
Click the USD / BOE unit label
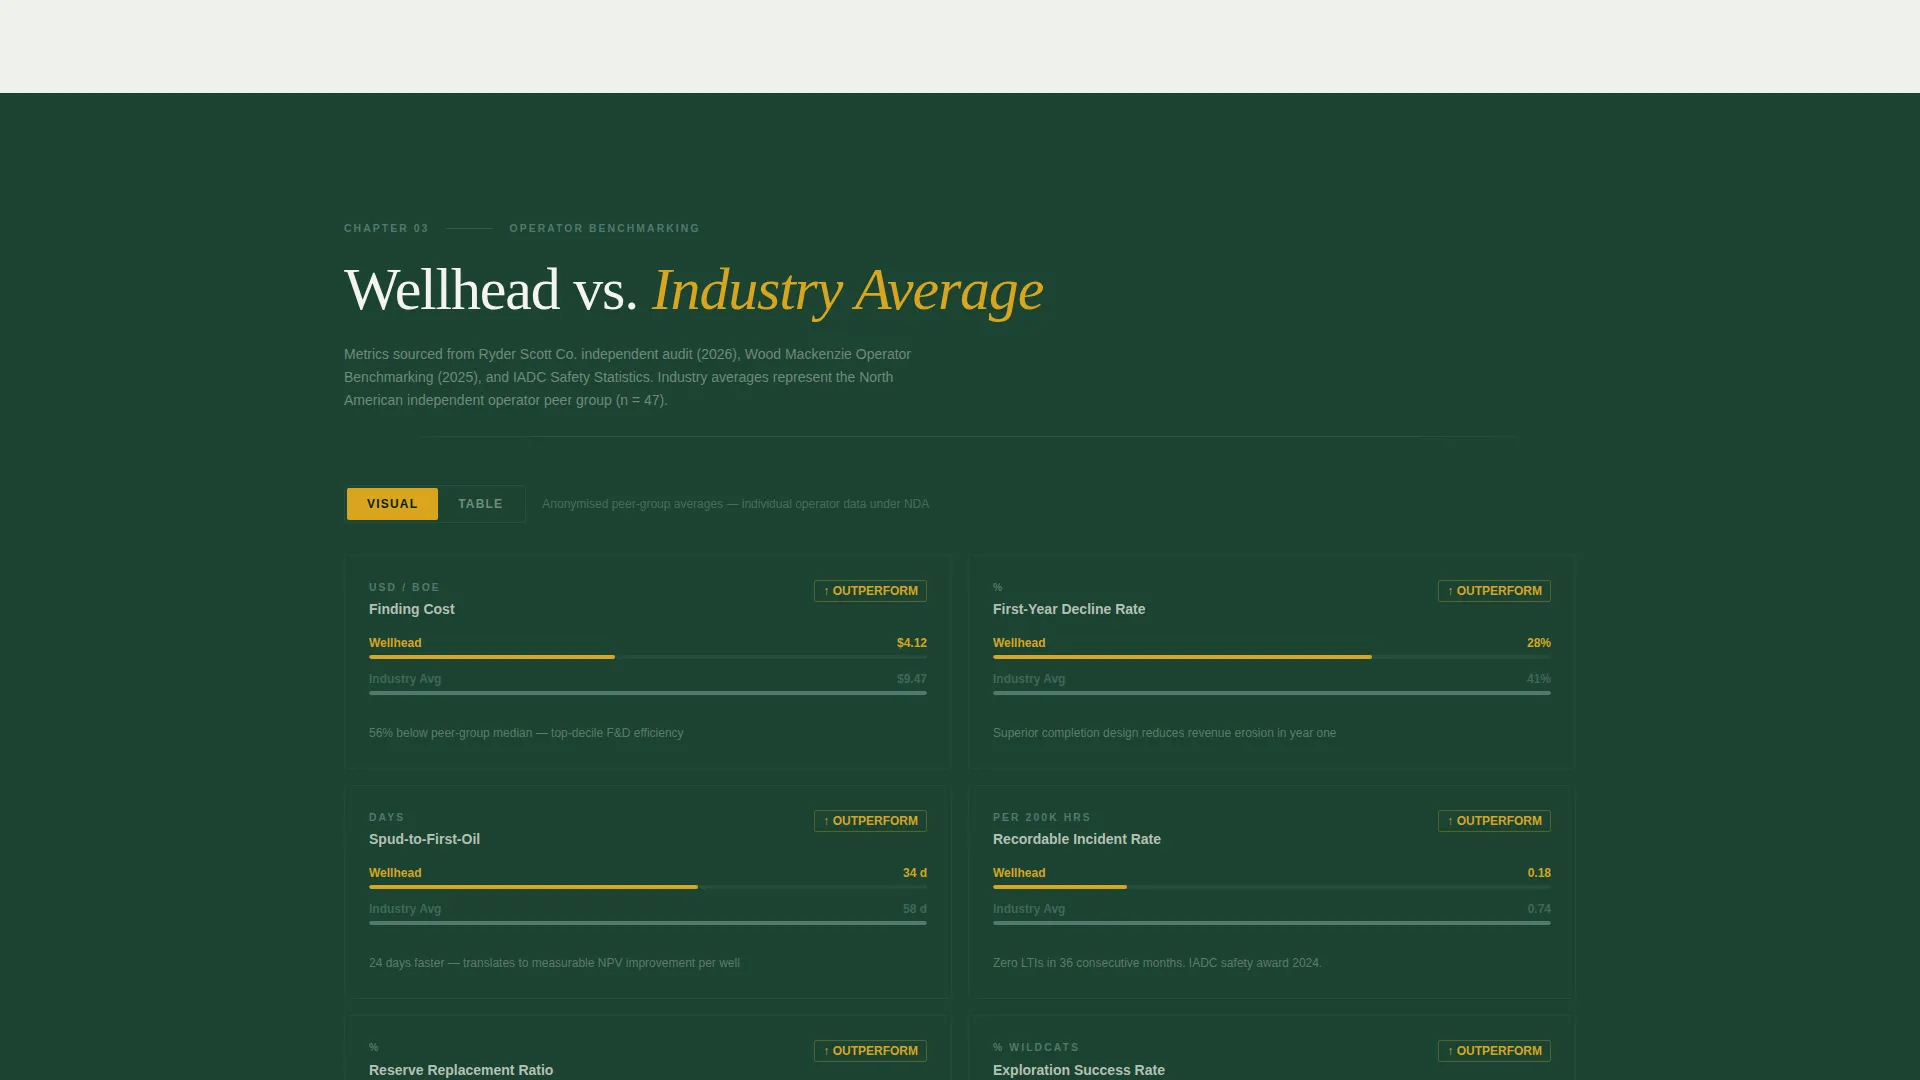pyautogui.click(x=404, y=587)
